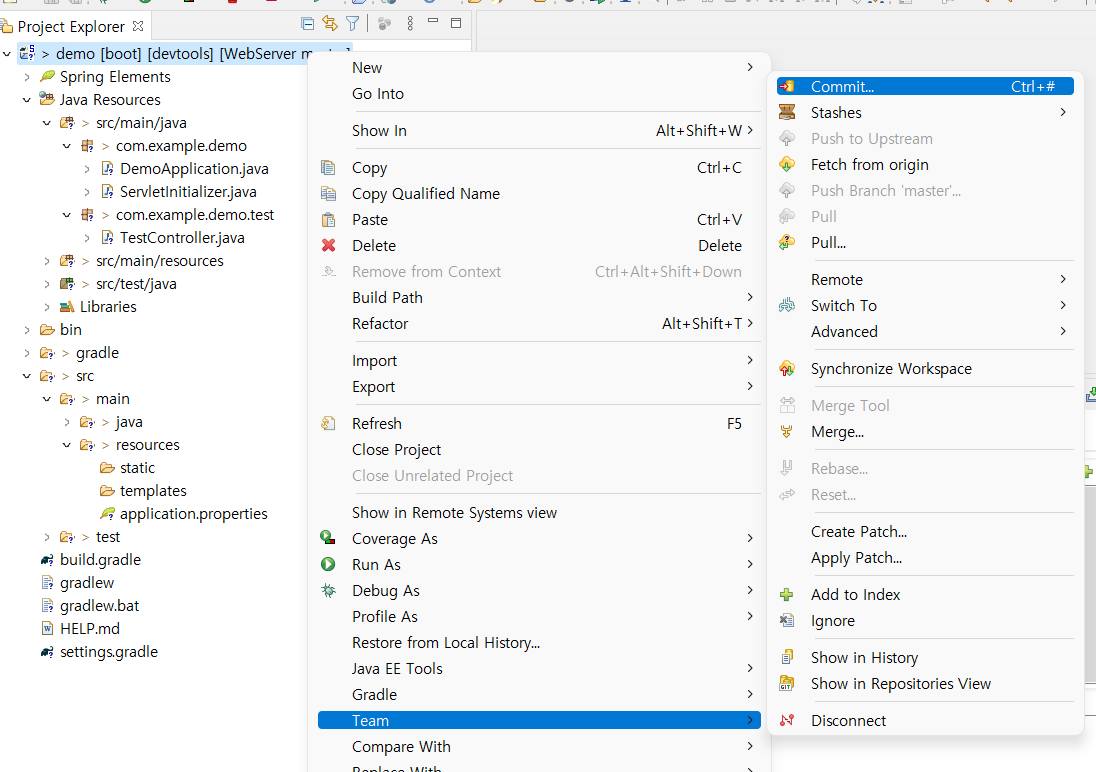Choose Go Into from context menu
This screenshot has height=772, width=1096.
539,94
